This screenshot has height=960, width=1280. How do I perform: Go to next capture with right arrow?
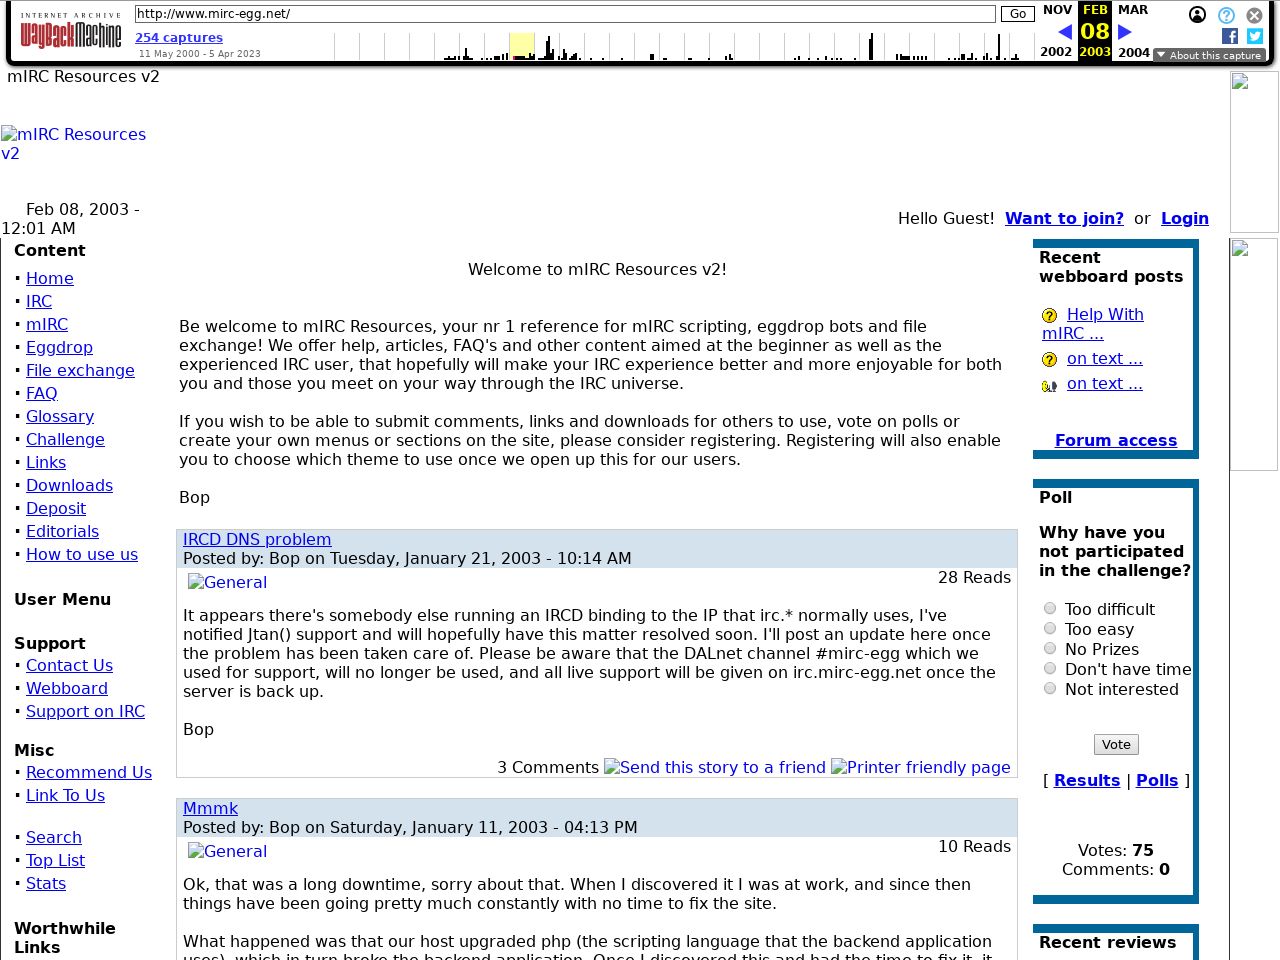pyautogui.click(x=1125, y=32)
